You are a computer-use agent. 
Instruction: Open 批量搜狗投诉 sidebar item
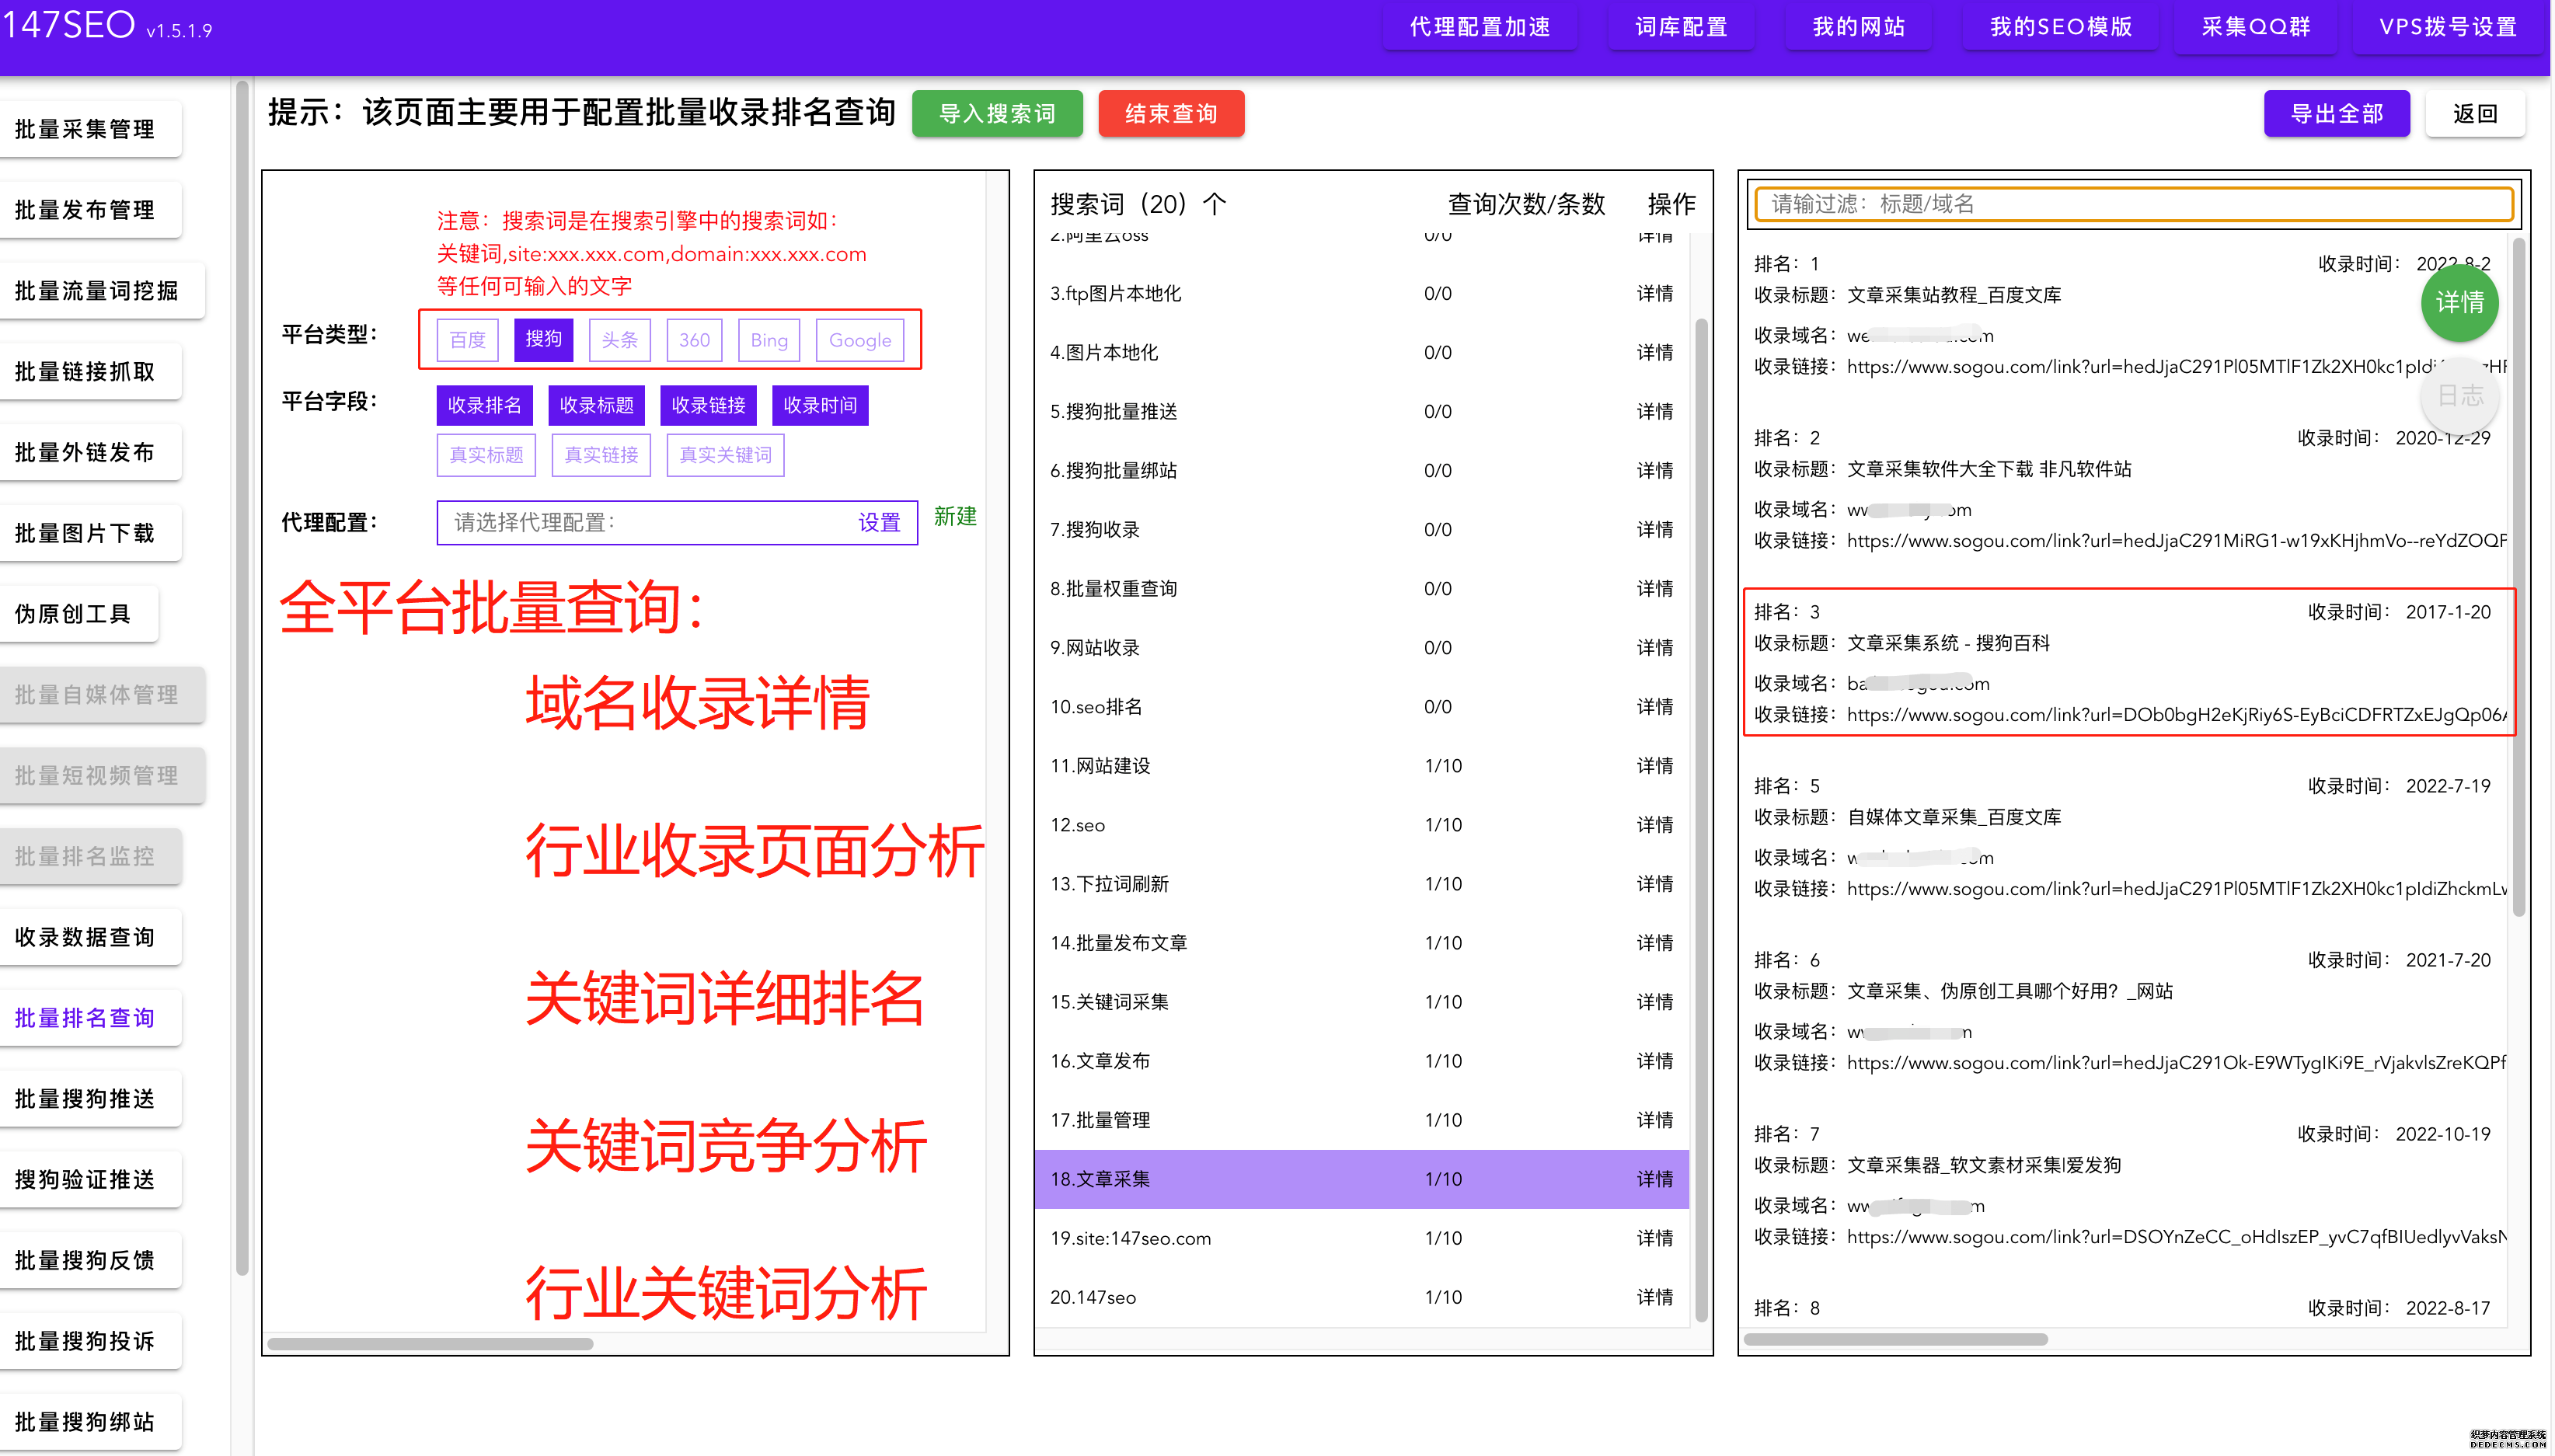[90, 1341]
